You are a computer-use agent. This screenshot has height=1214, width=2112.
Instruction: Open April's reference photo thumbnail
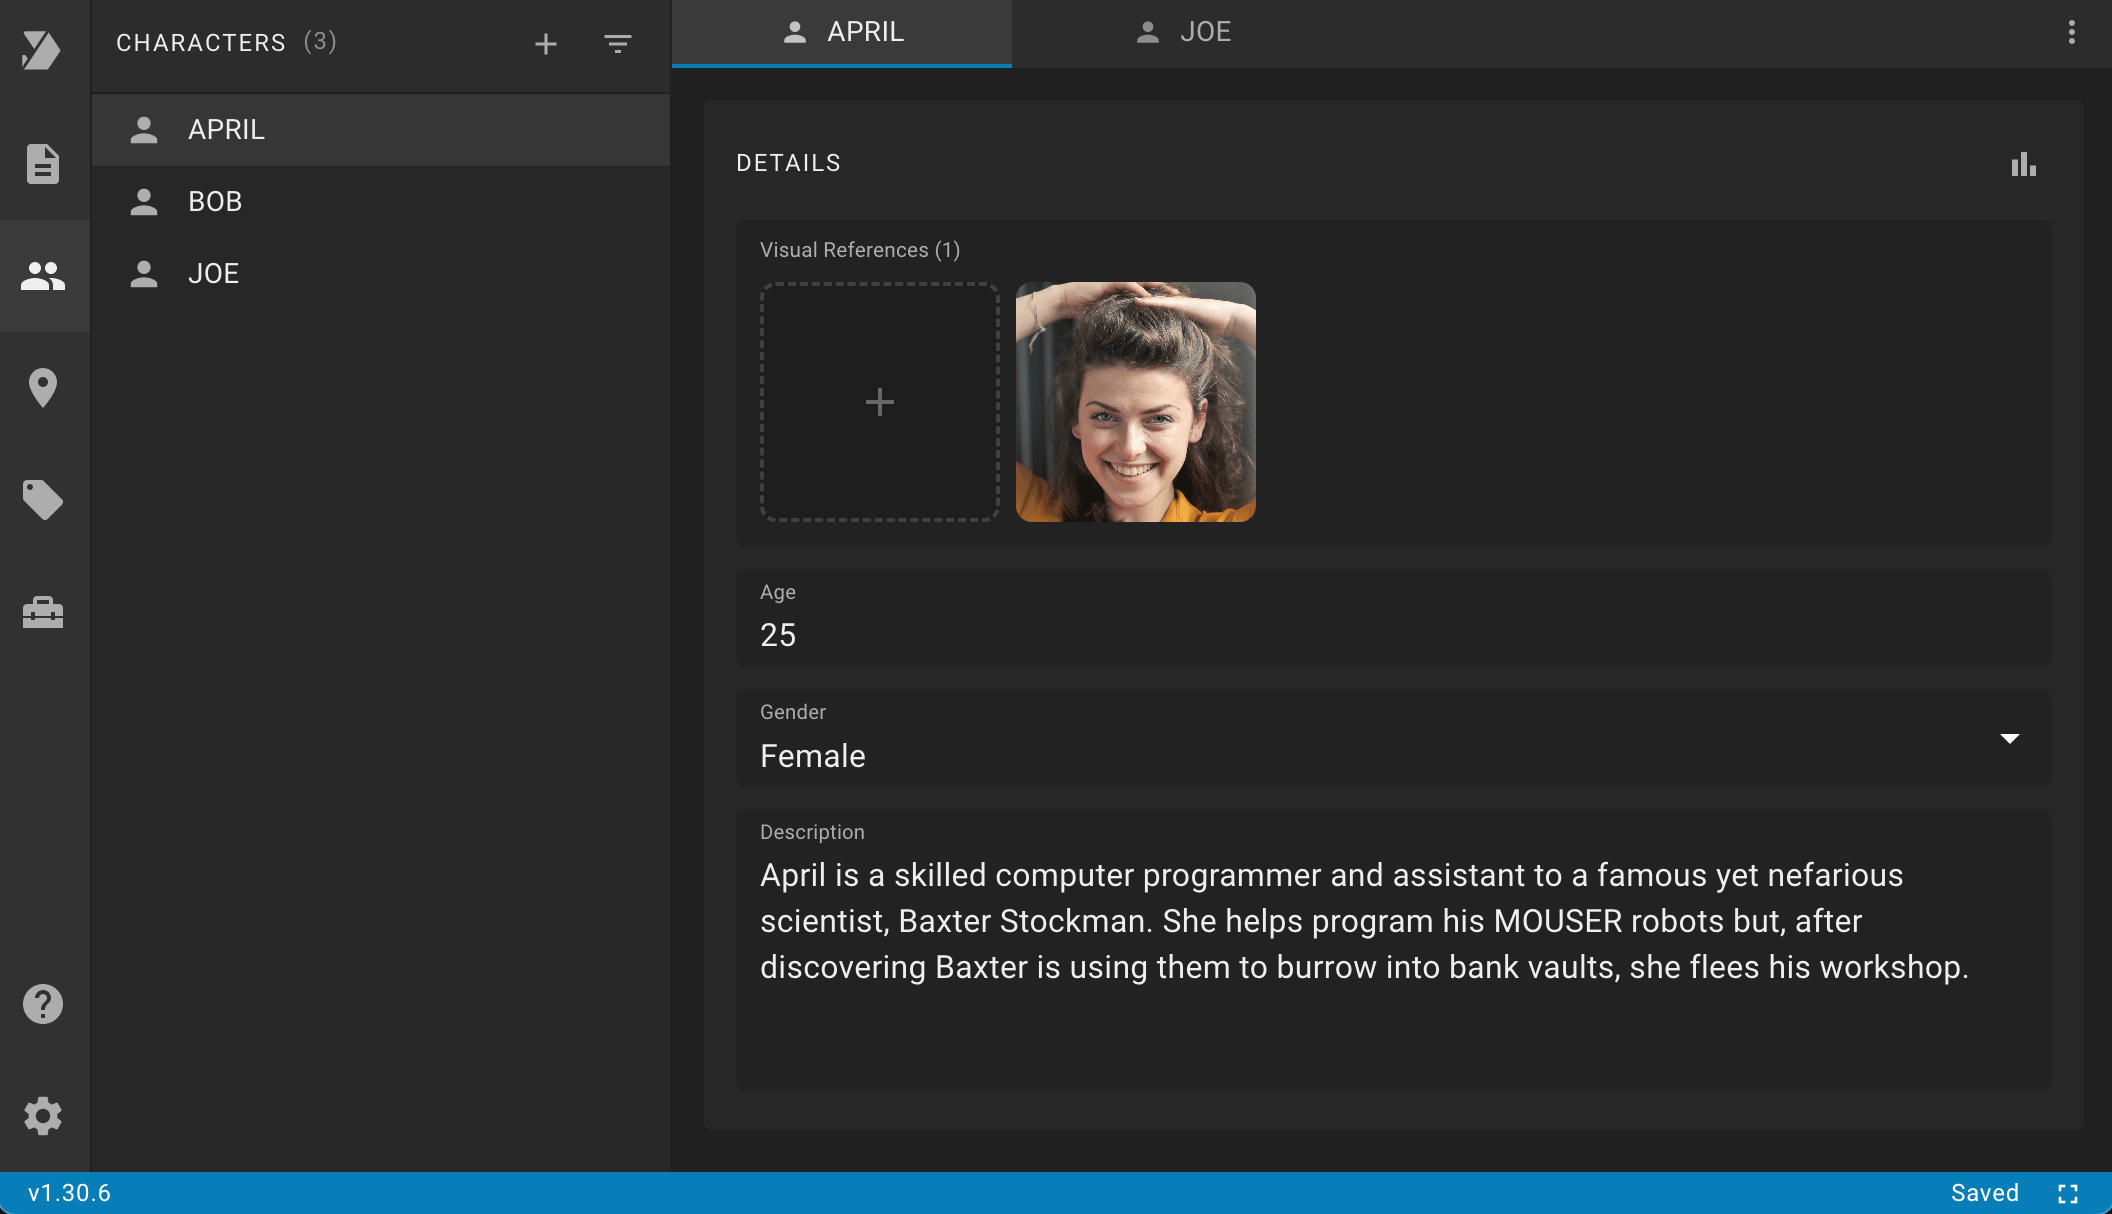[x=1136, y=402]
